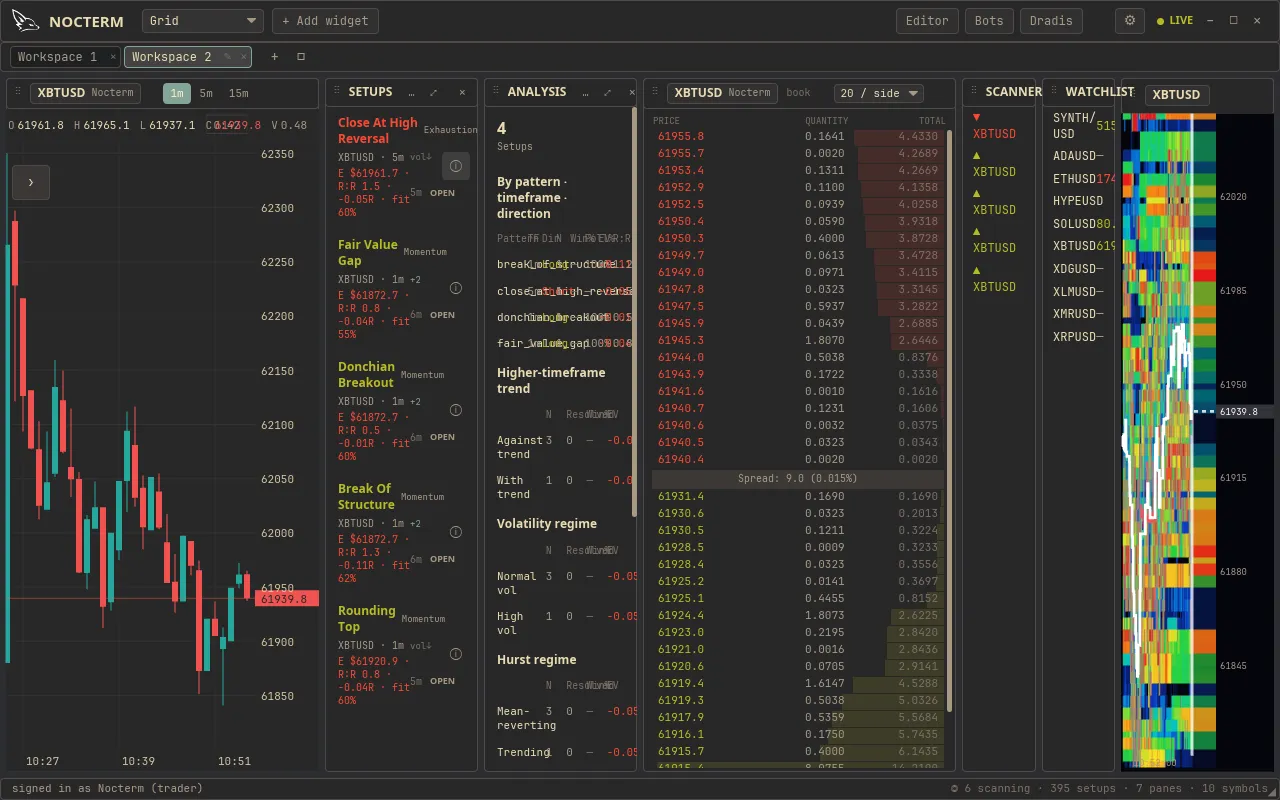Screen dimensions: 1280x800
Task: Select Fair Value Gap setup
Action: [368, 253]
